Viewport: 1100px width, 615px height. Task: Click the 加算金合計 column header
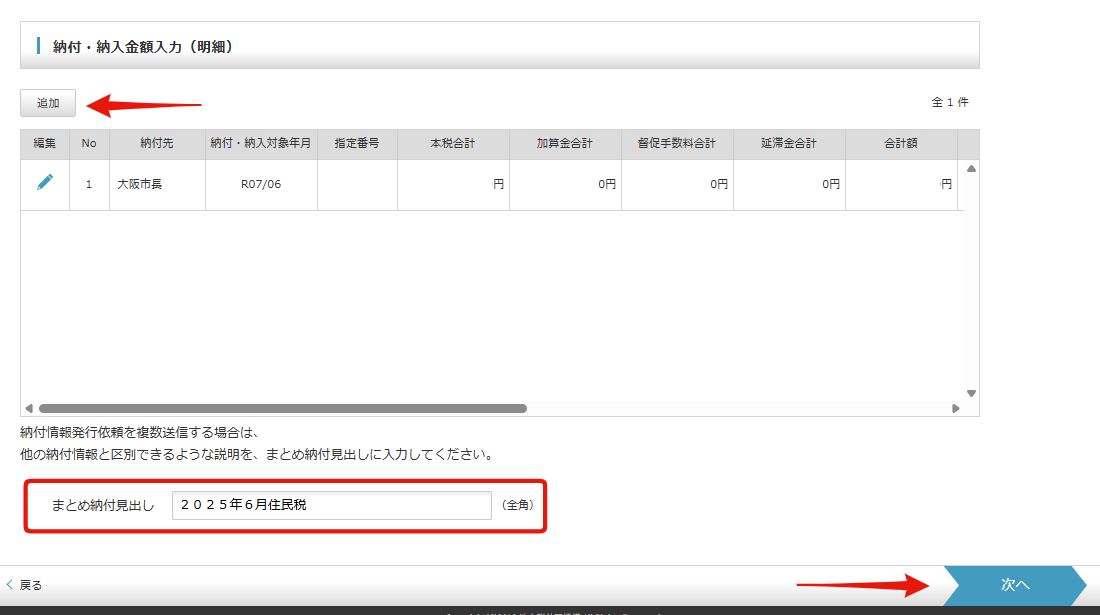(565, 143)
